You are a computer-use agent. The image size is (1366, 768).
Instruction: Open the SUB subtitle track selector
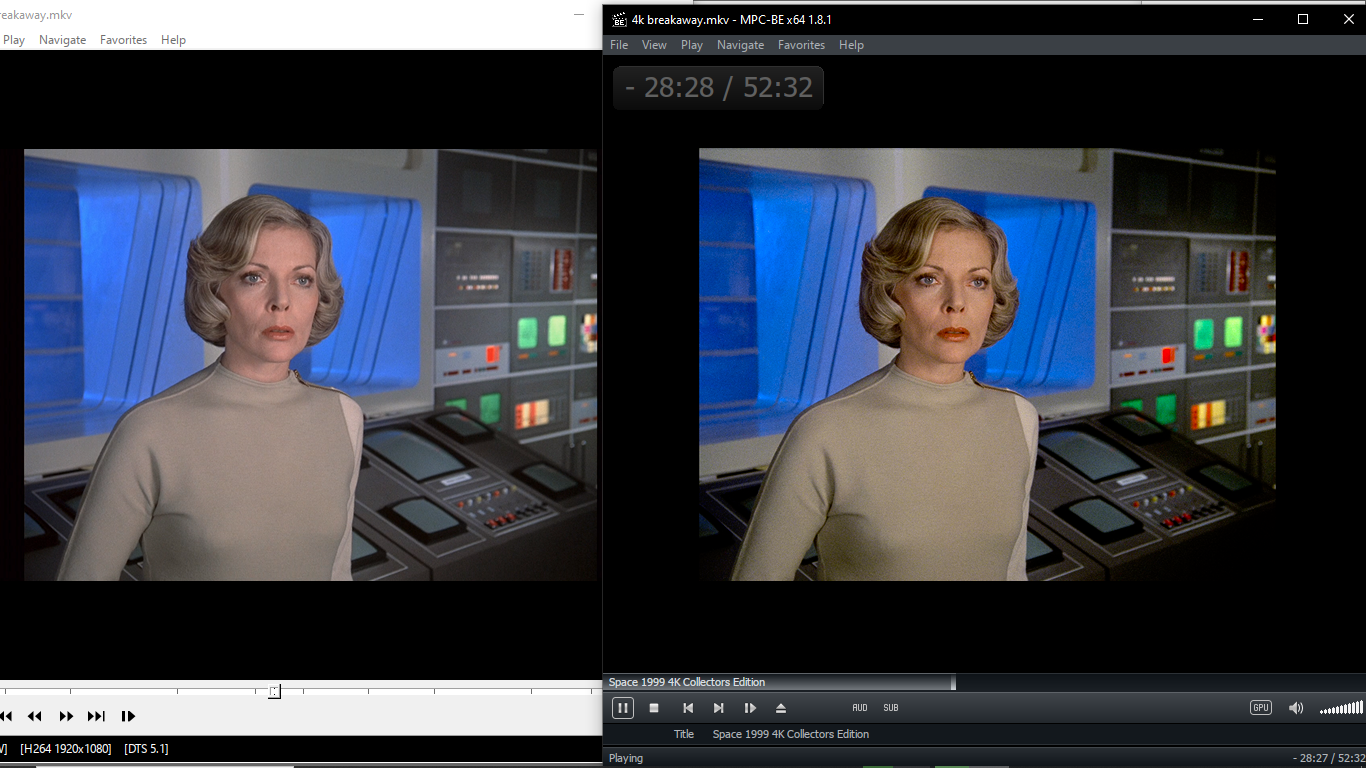click(x=891, y=708)
